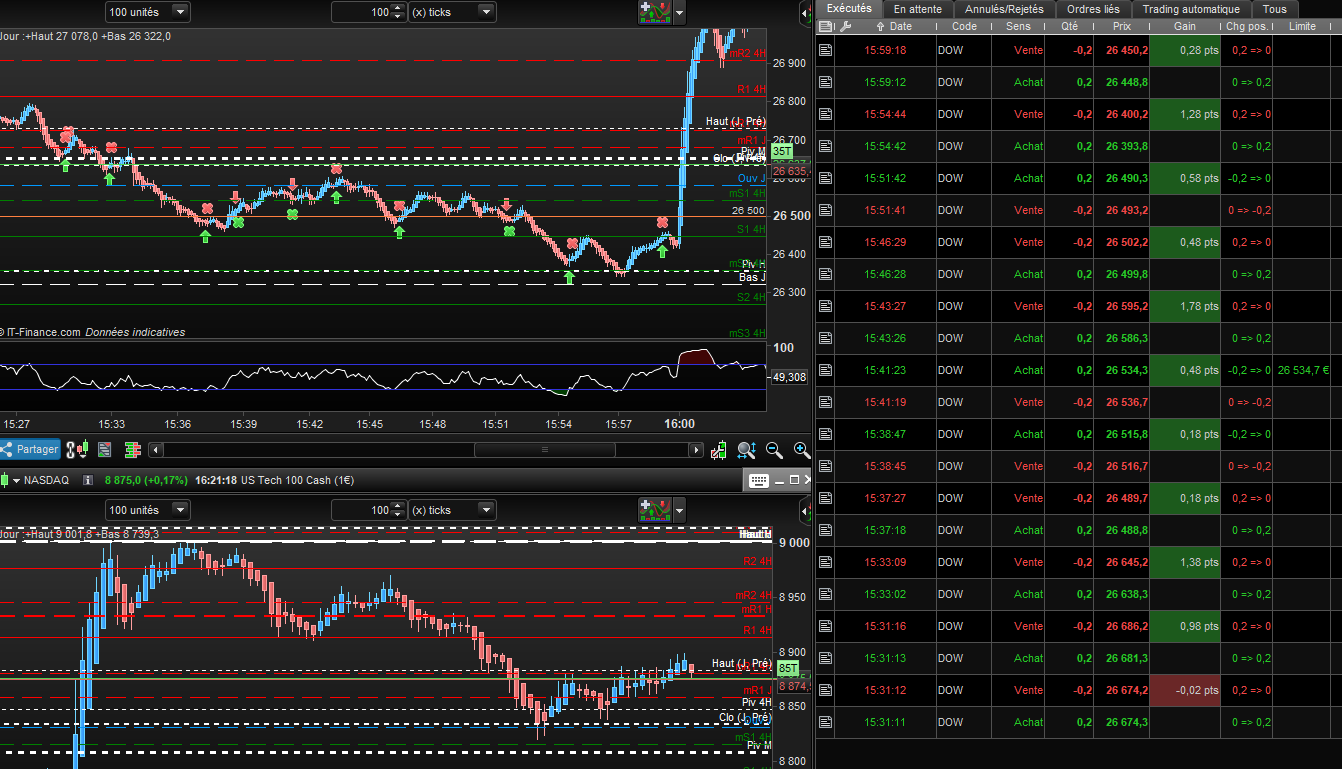The width and height of the screenshot is (1342, 769).
Task: Open the "Trading automatique" tab
Action: click(1190, 9)
